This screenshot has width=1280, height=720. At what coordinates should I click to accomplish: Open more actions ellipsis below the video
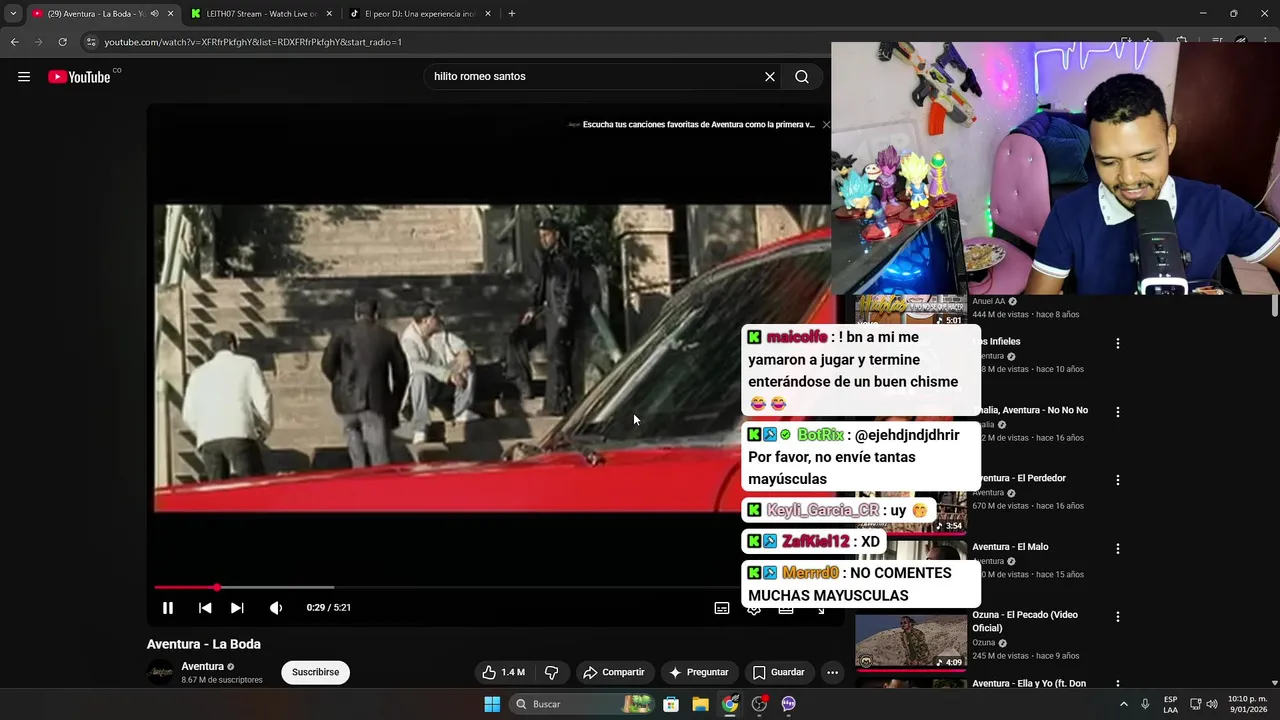832,672
